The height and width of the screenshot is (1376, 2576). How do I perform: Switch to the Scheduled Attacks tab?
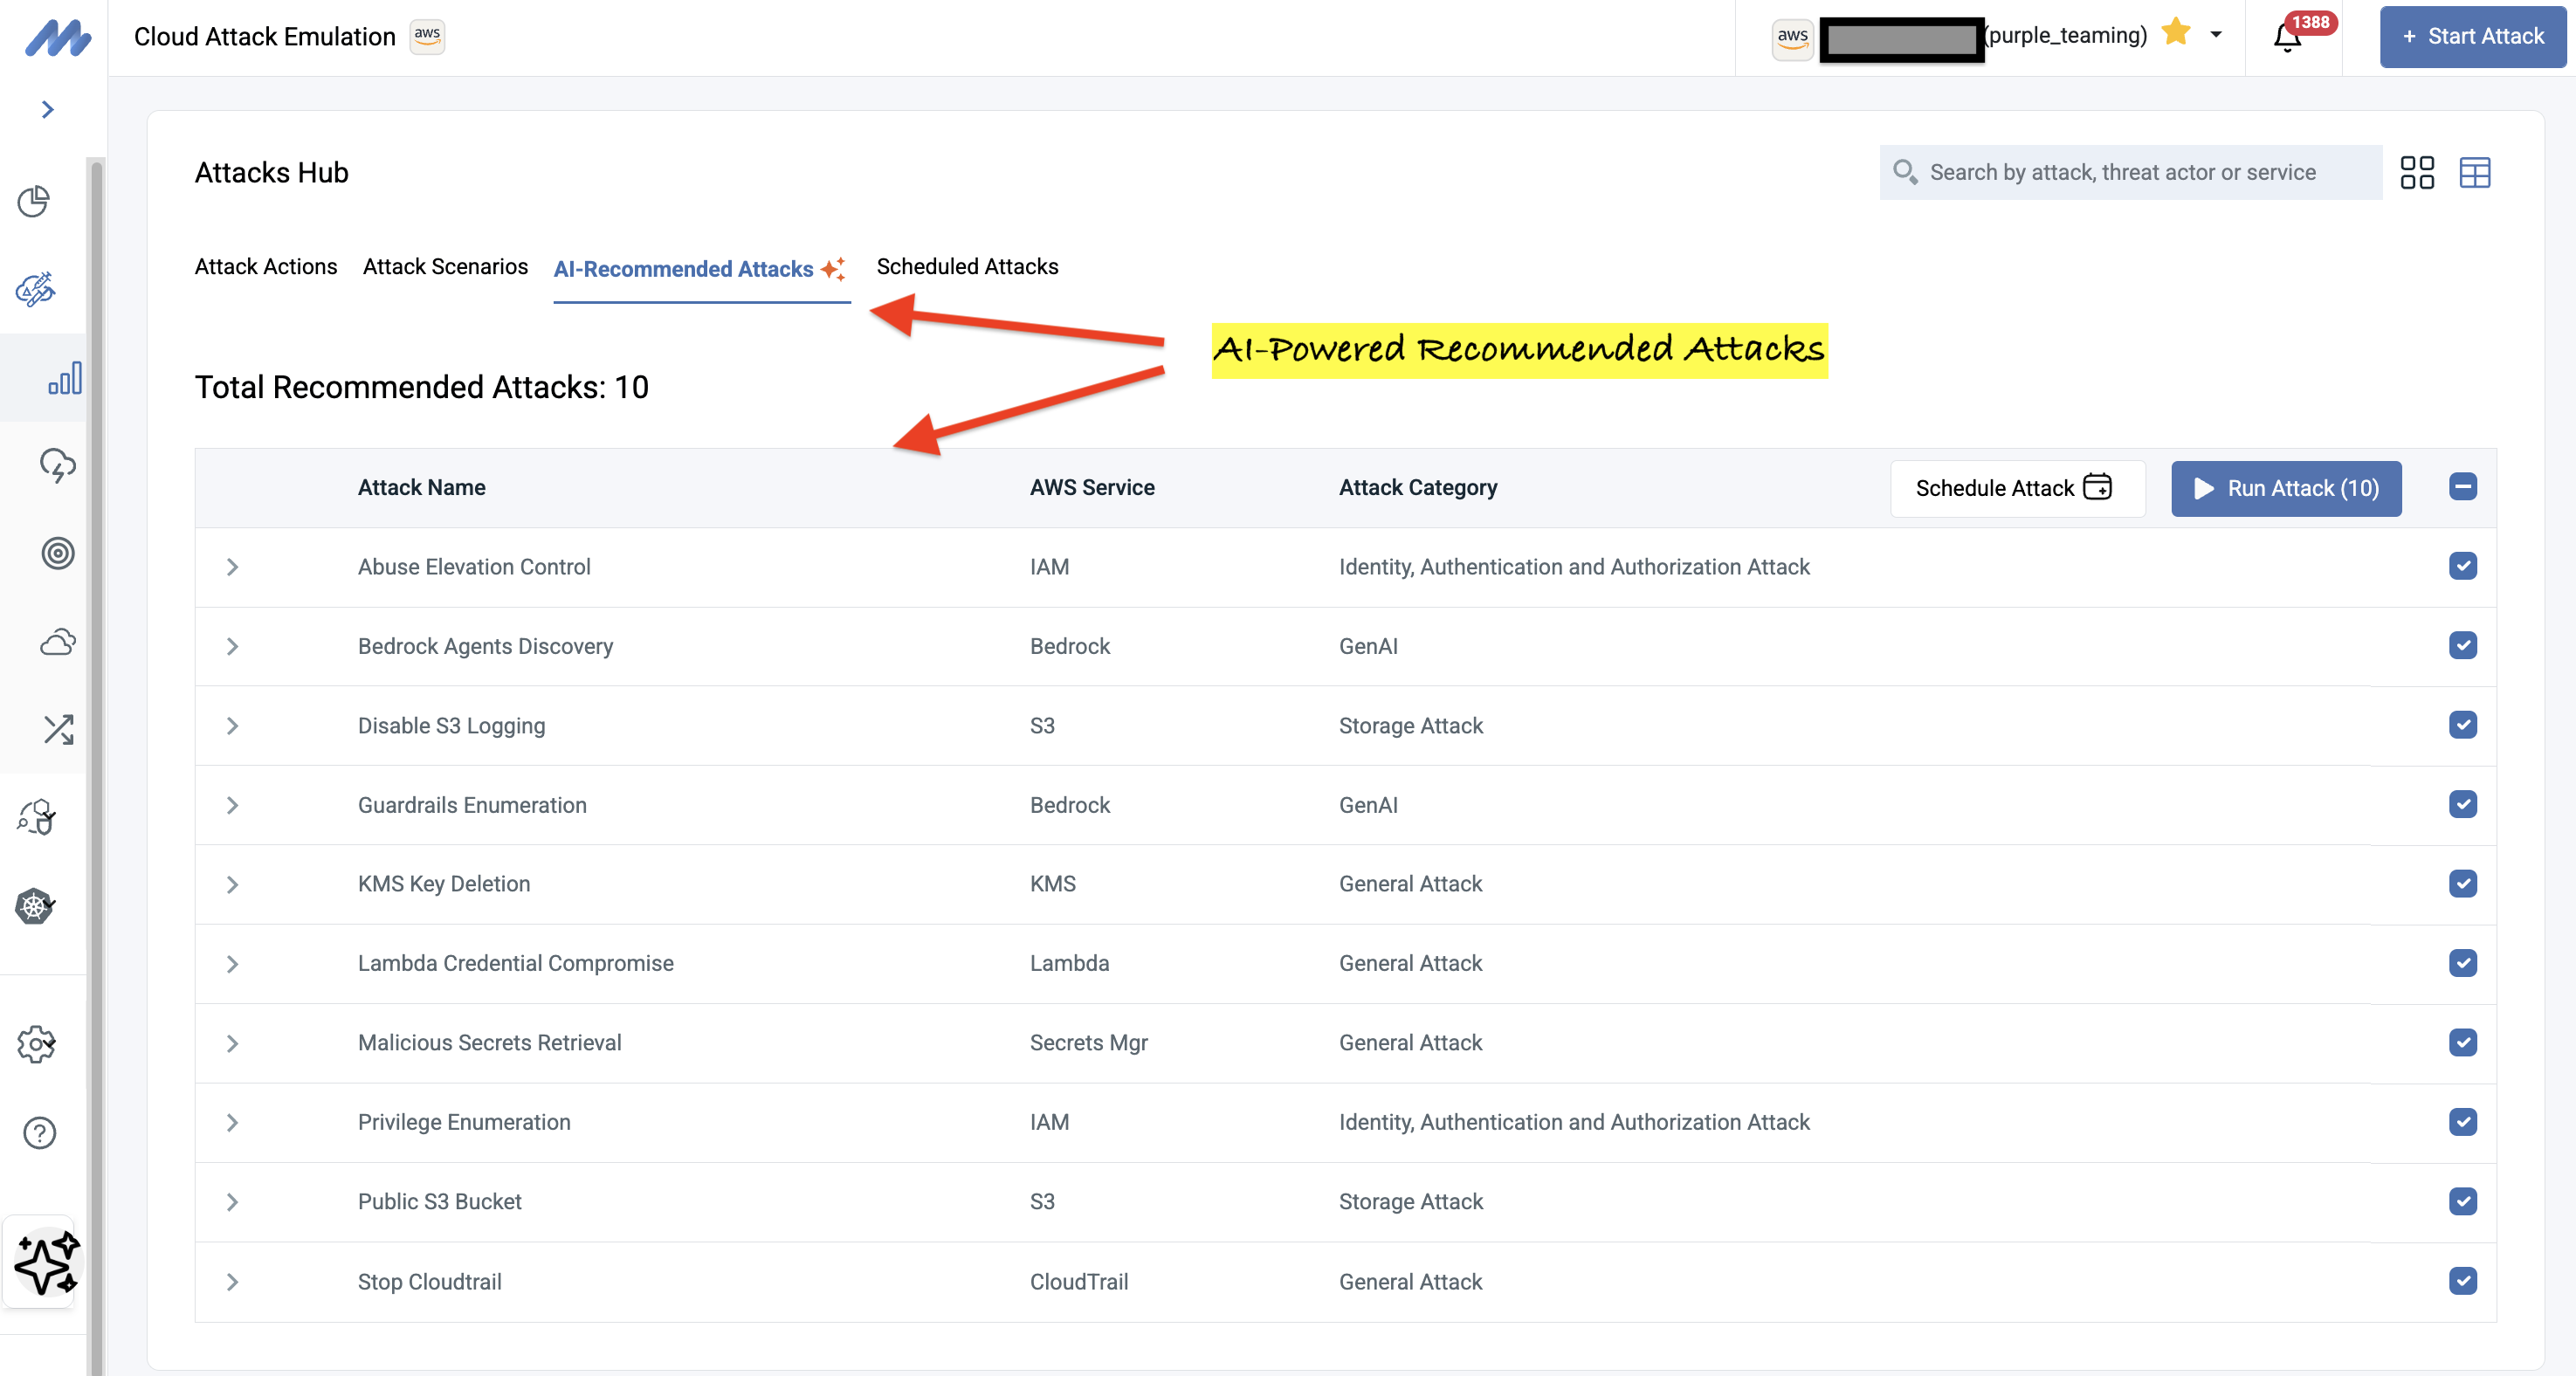click(x=967, y=267)
